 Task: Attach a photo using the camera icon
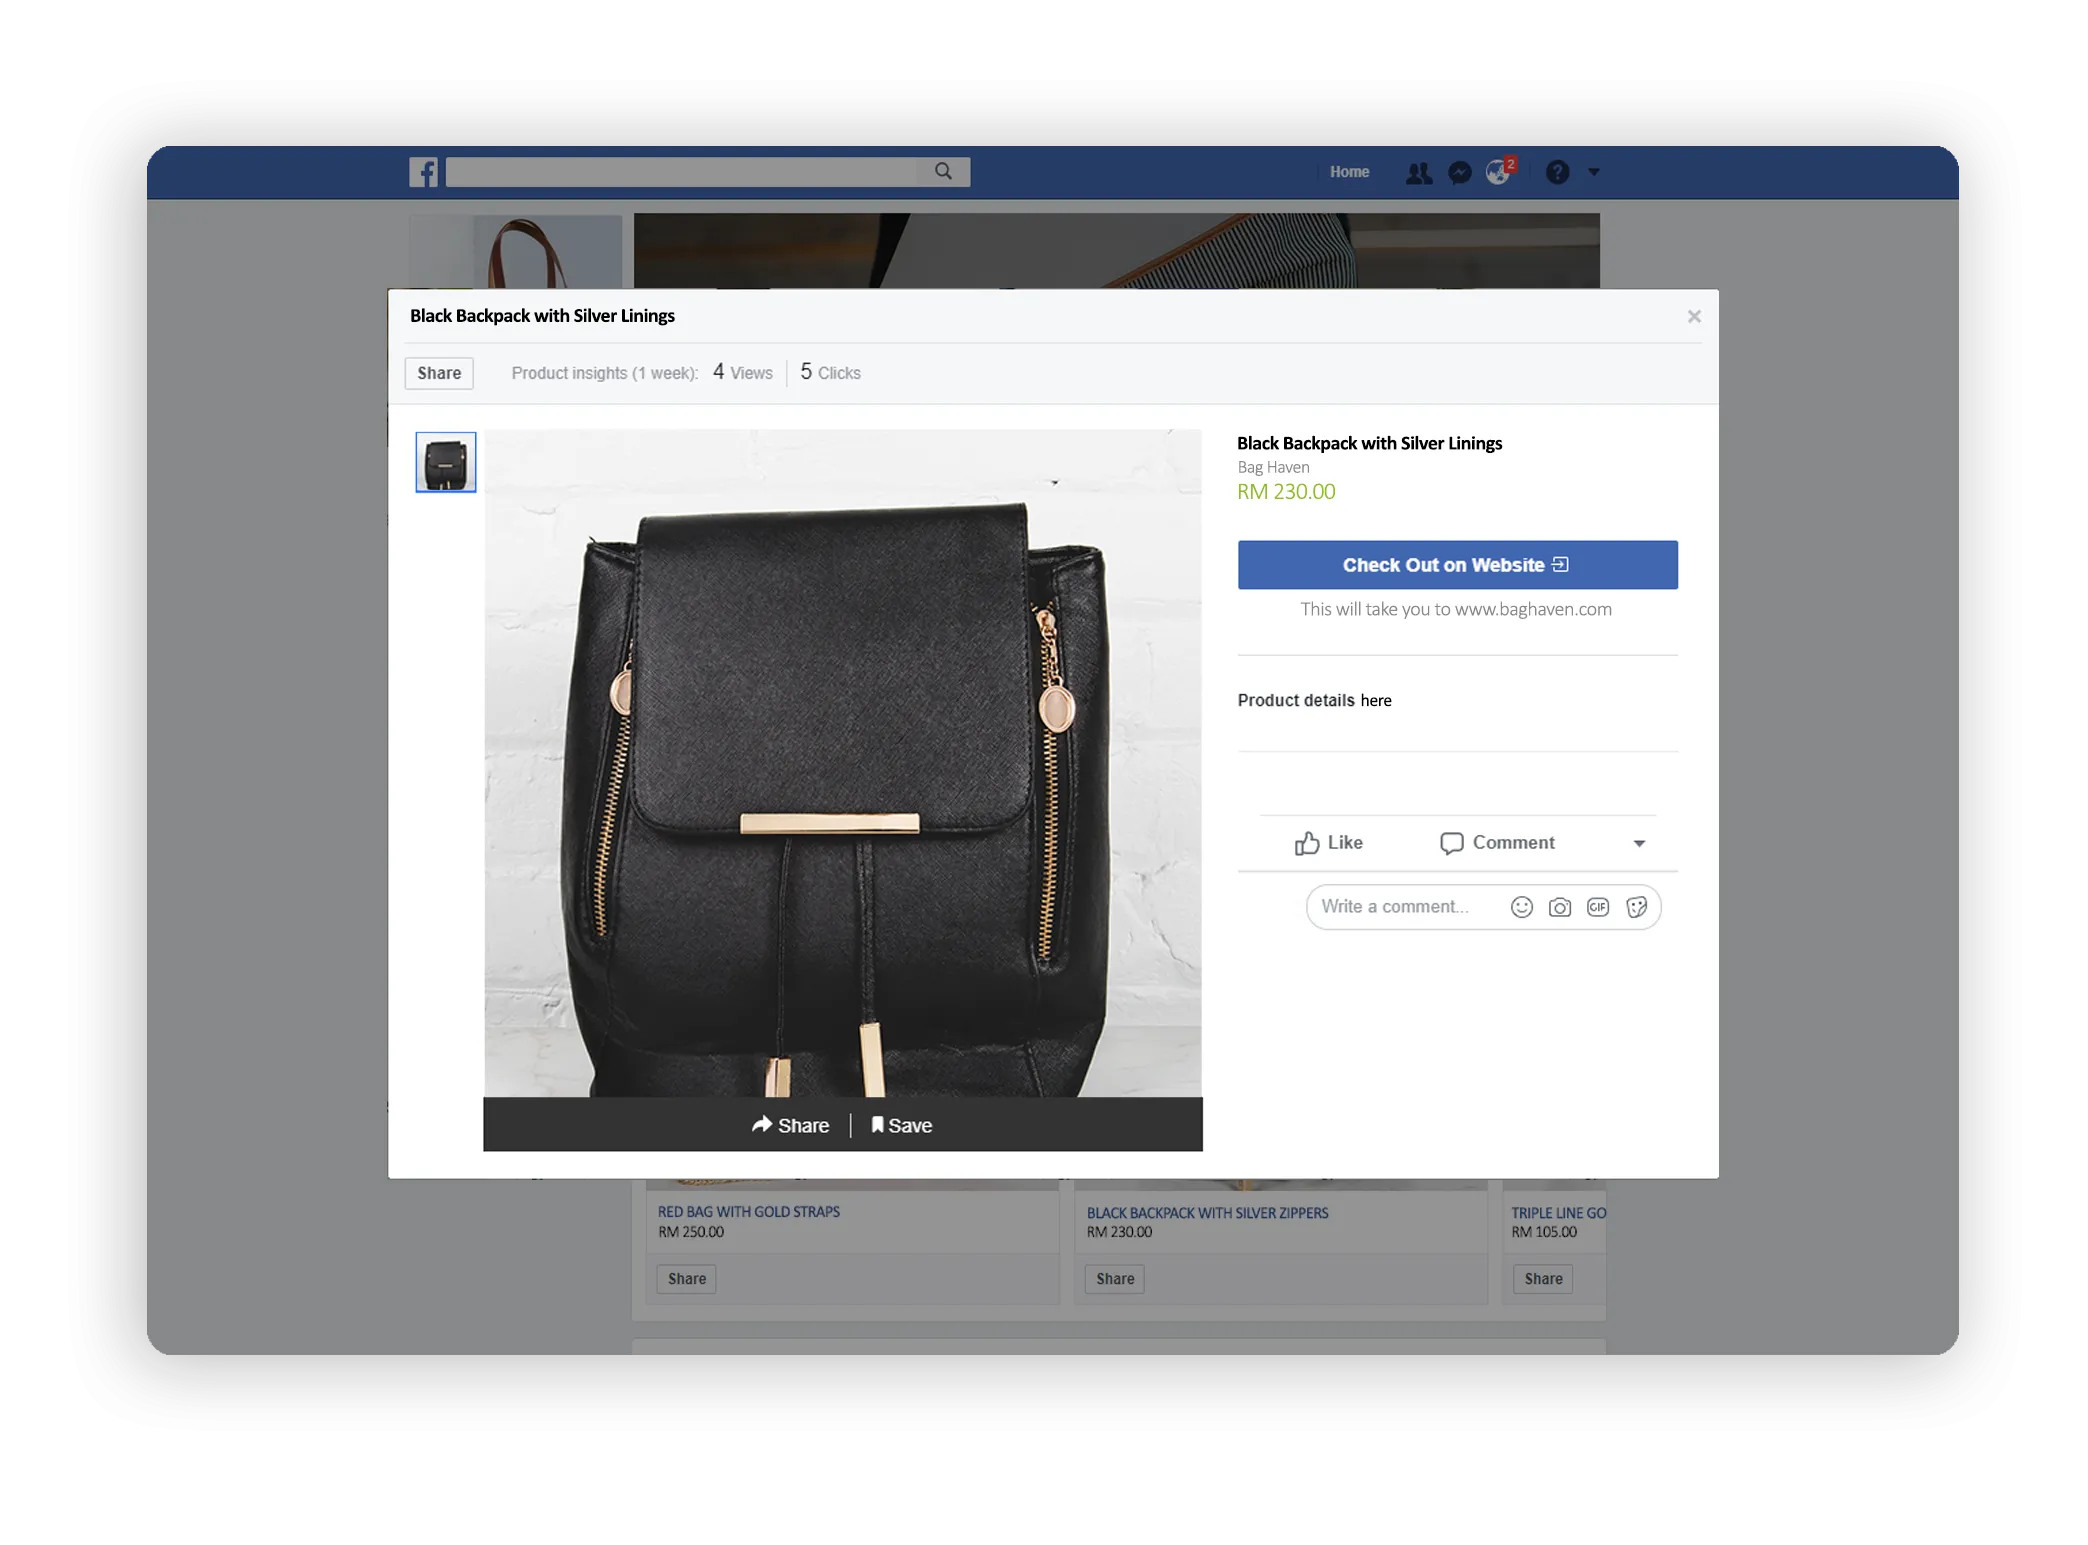tap(1559, 907)
